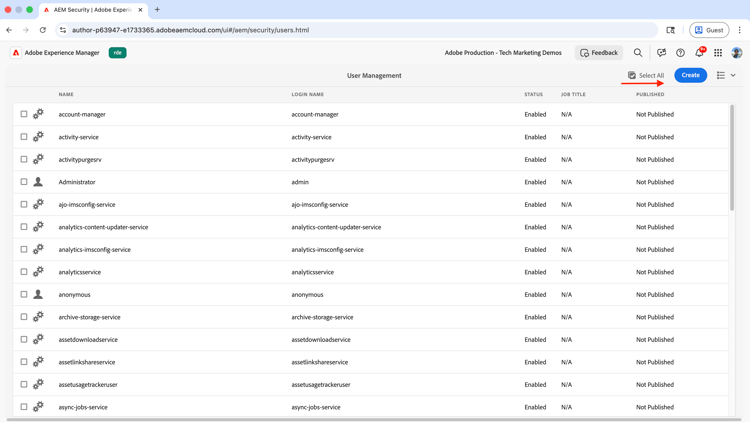Click the JOB TITLE column header

pos(573,94)
